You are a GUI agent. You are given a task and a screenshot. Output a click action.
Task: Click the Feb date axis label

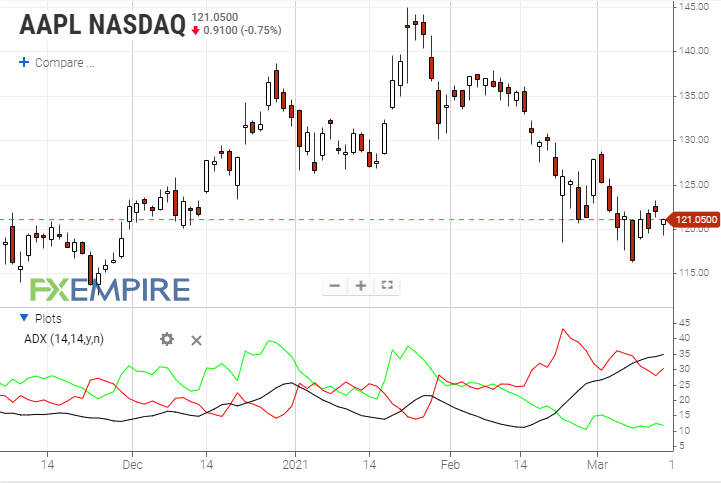[450, 465]
